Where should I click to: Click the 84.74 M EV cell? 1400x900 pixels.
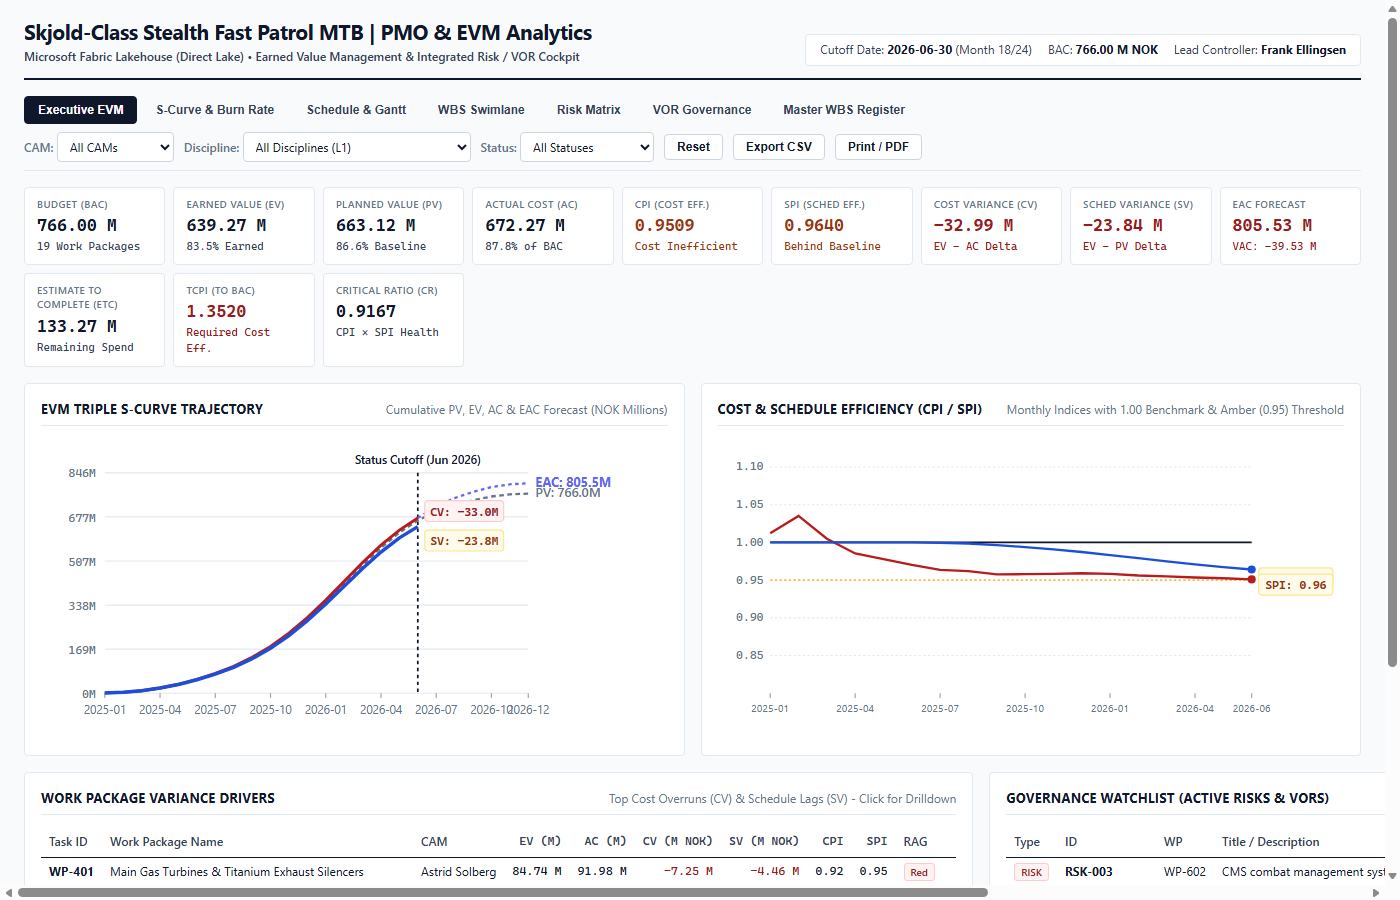537,872
